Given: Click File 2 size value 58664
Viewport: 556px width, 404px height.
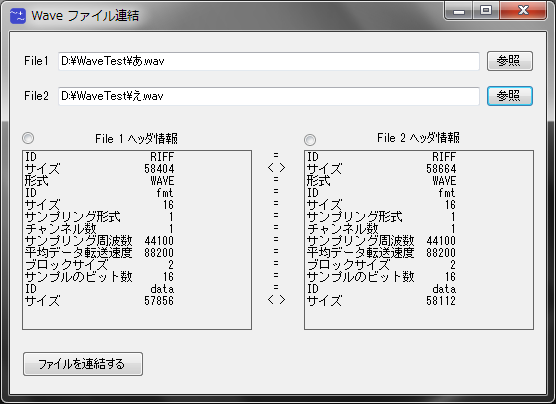Looking at the screenshot, I should 441,169.
